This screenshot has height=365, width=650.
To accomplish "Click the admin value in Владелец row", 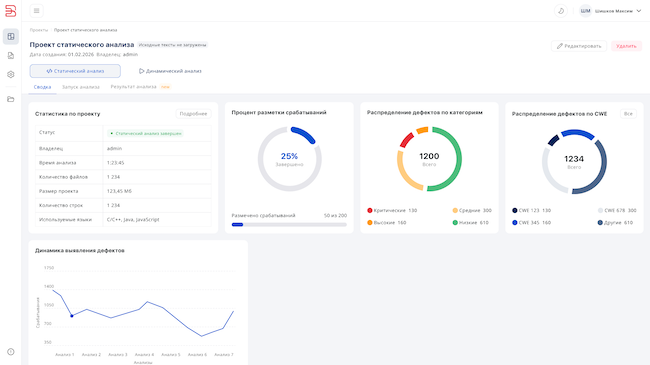I will pyautogui.click(x=114, y=148).
